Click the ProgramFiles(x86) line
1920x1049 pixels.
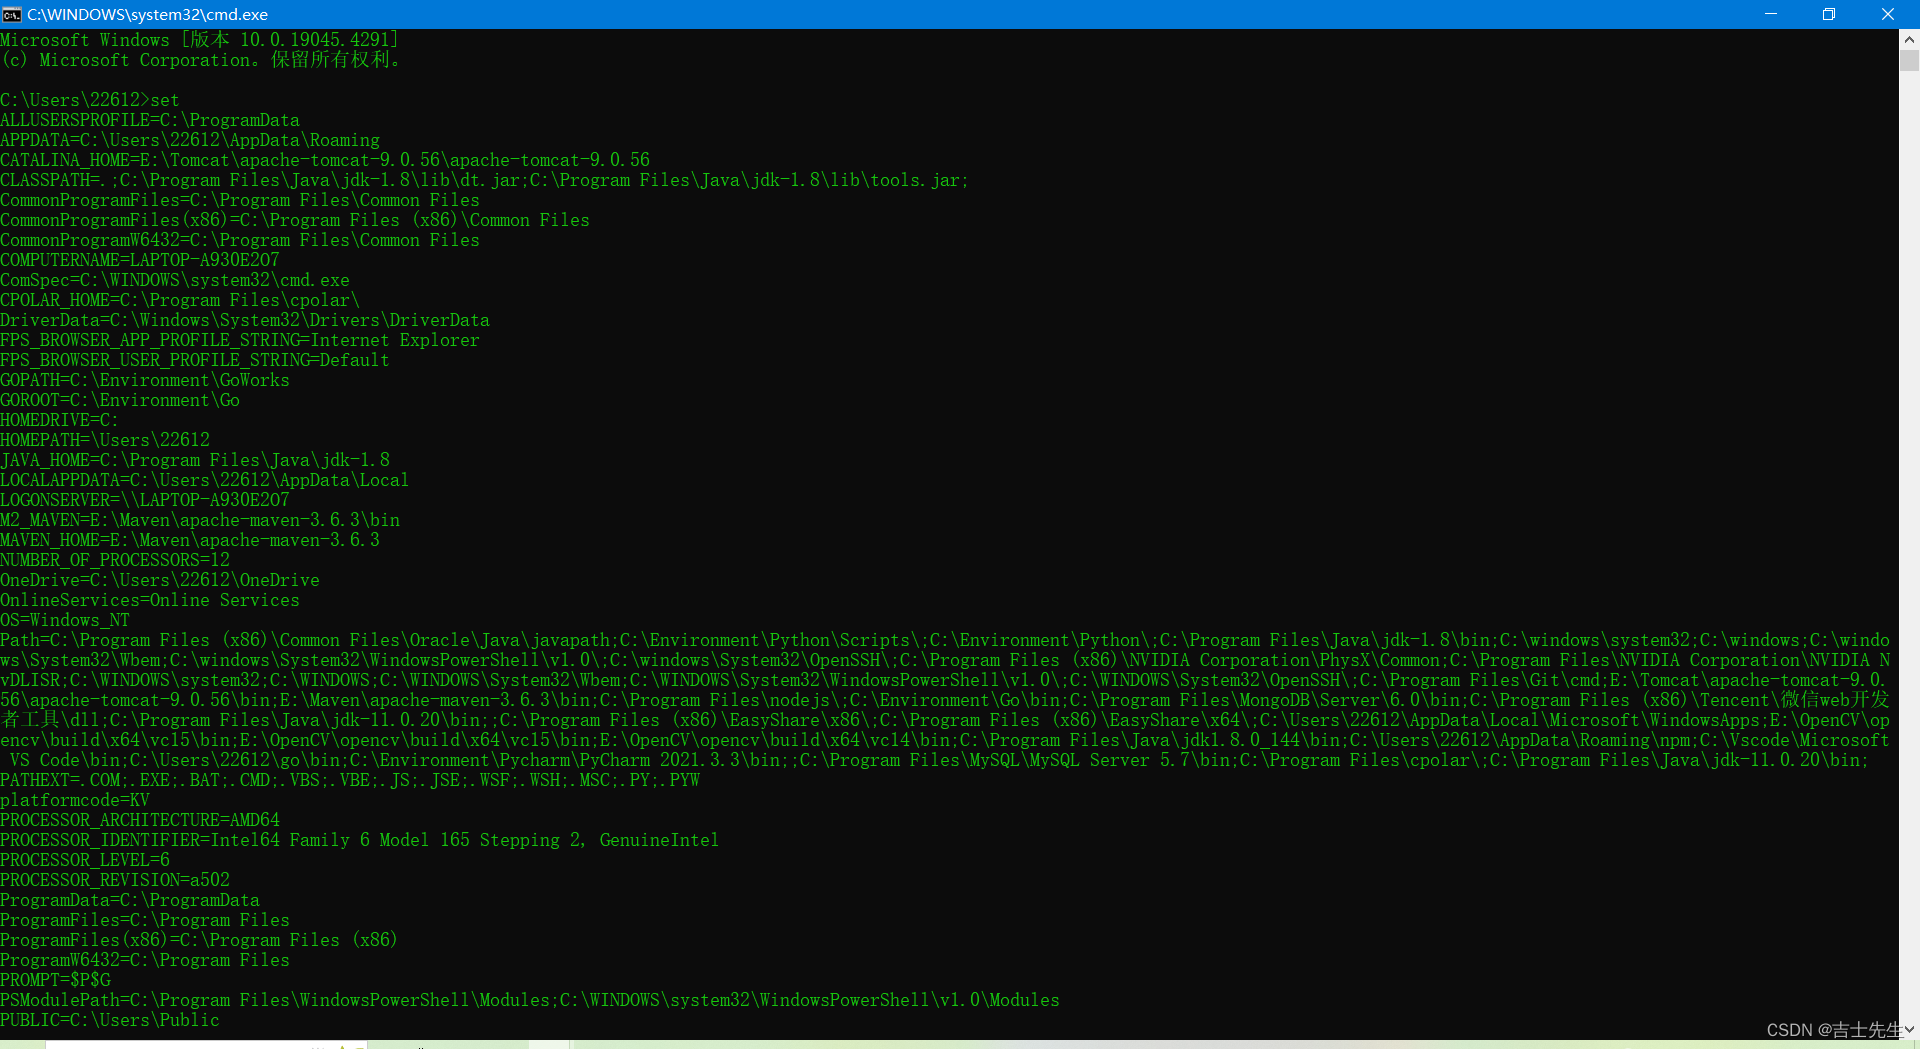199,940
